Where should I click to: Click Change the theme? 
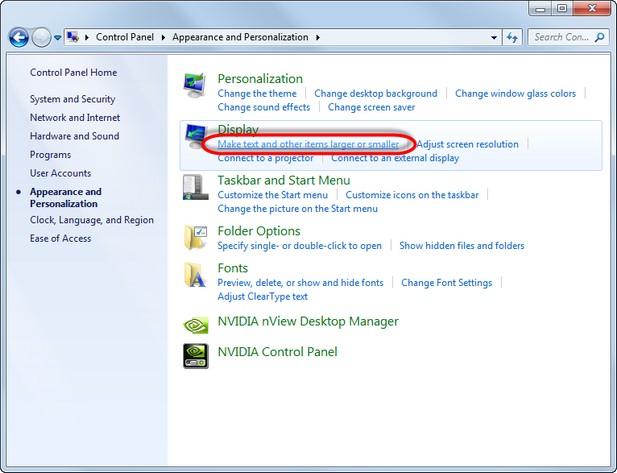click(x=257, y=94)
